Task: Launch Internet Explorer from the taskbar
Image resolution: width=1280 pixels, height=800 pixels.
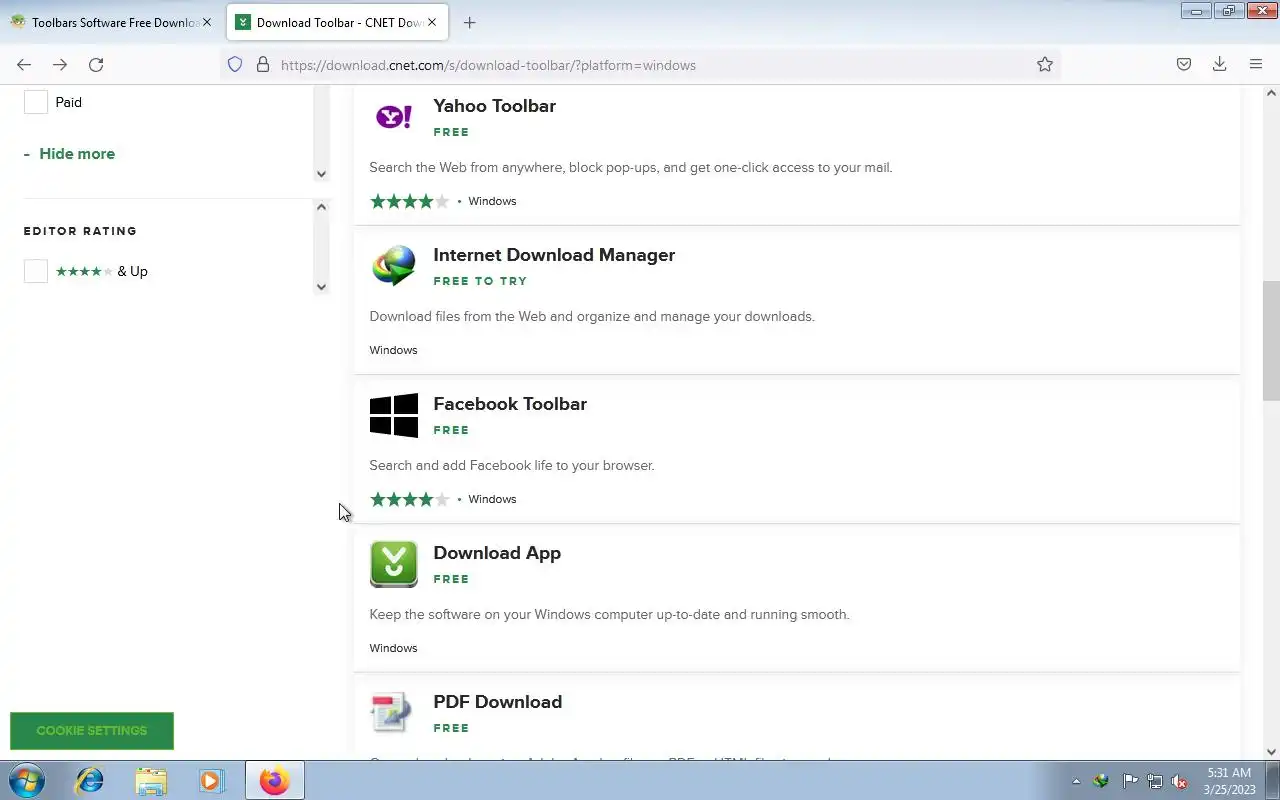Action: pyautogui.click(x=90, y=780)
